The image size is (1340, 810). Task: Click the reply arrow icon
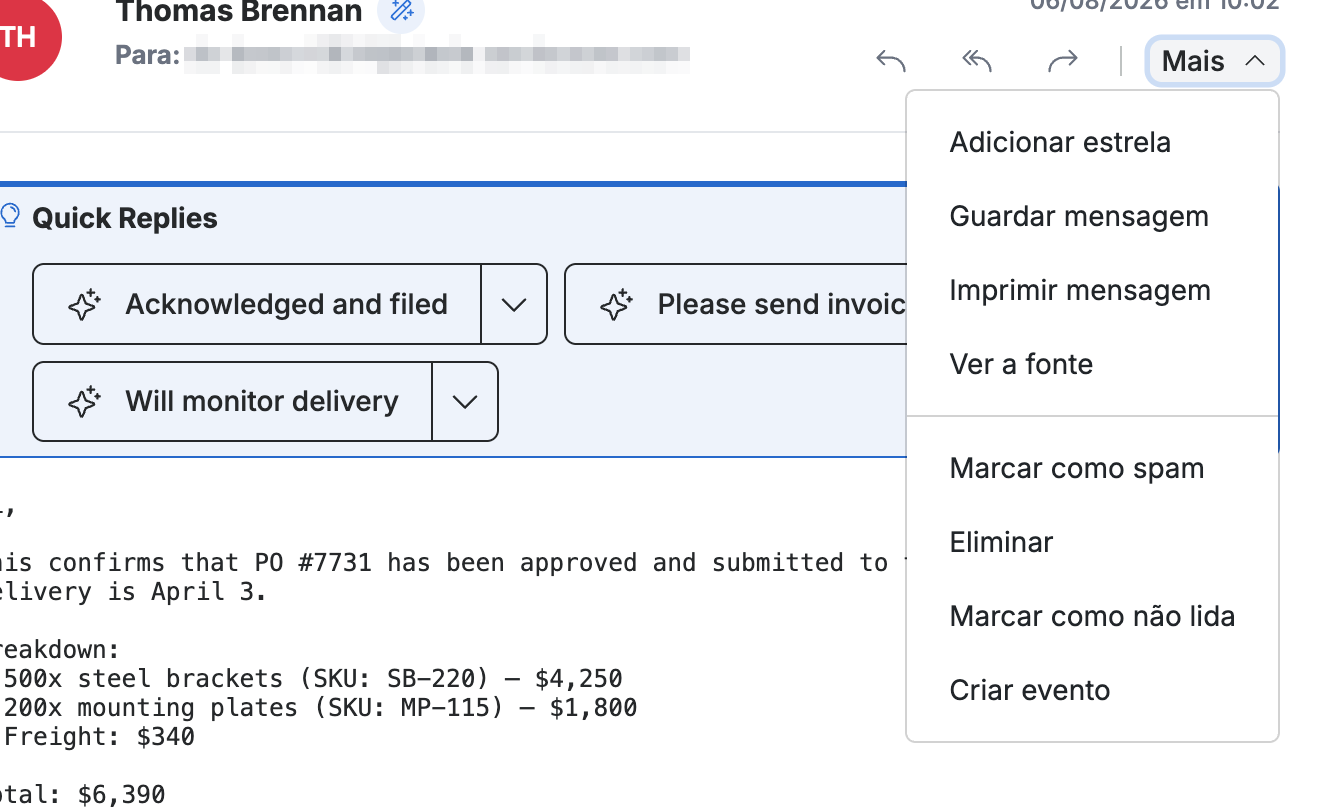(x=891, y=61)
